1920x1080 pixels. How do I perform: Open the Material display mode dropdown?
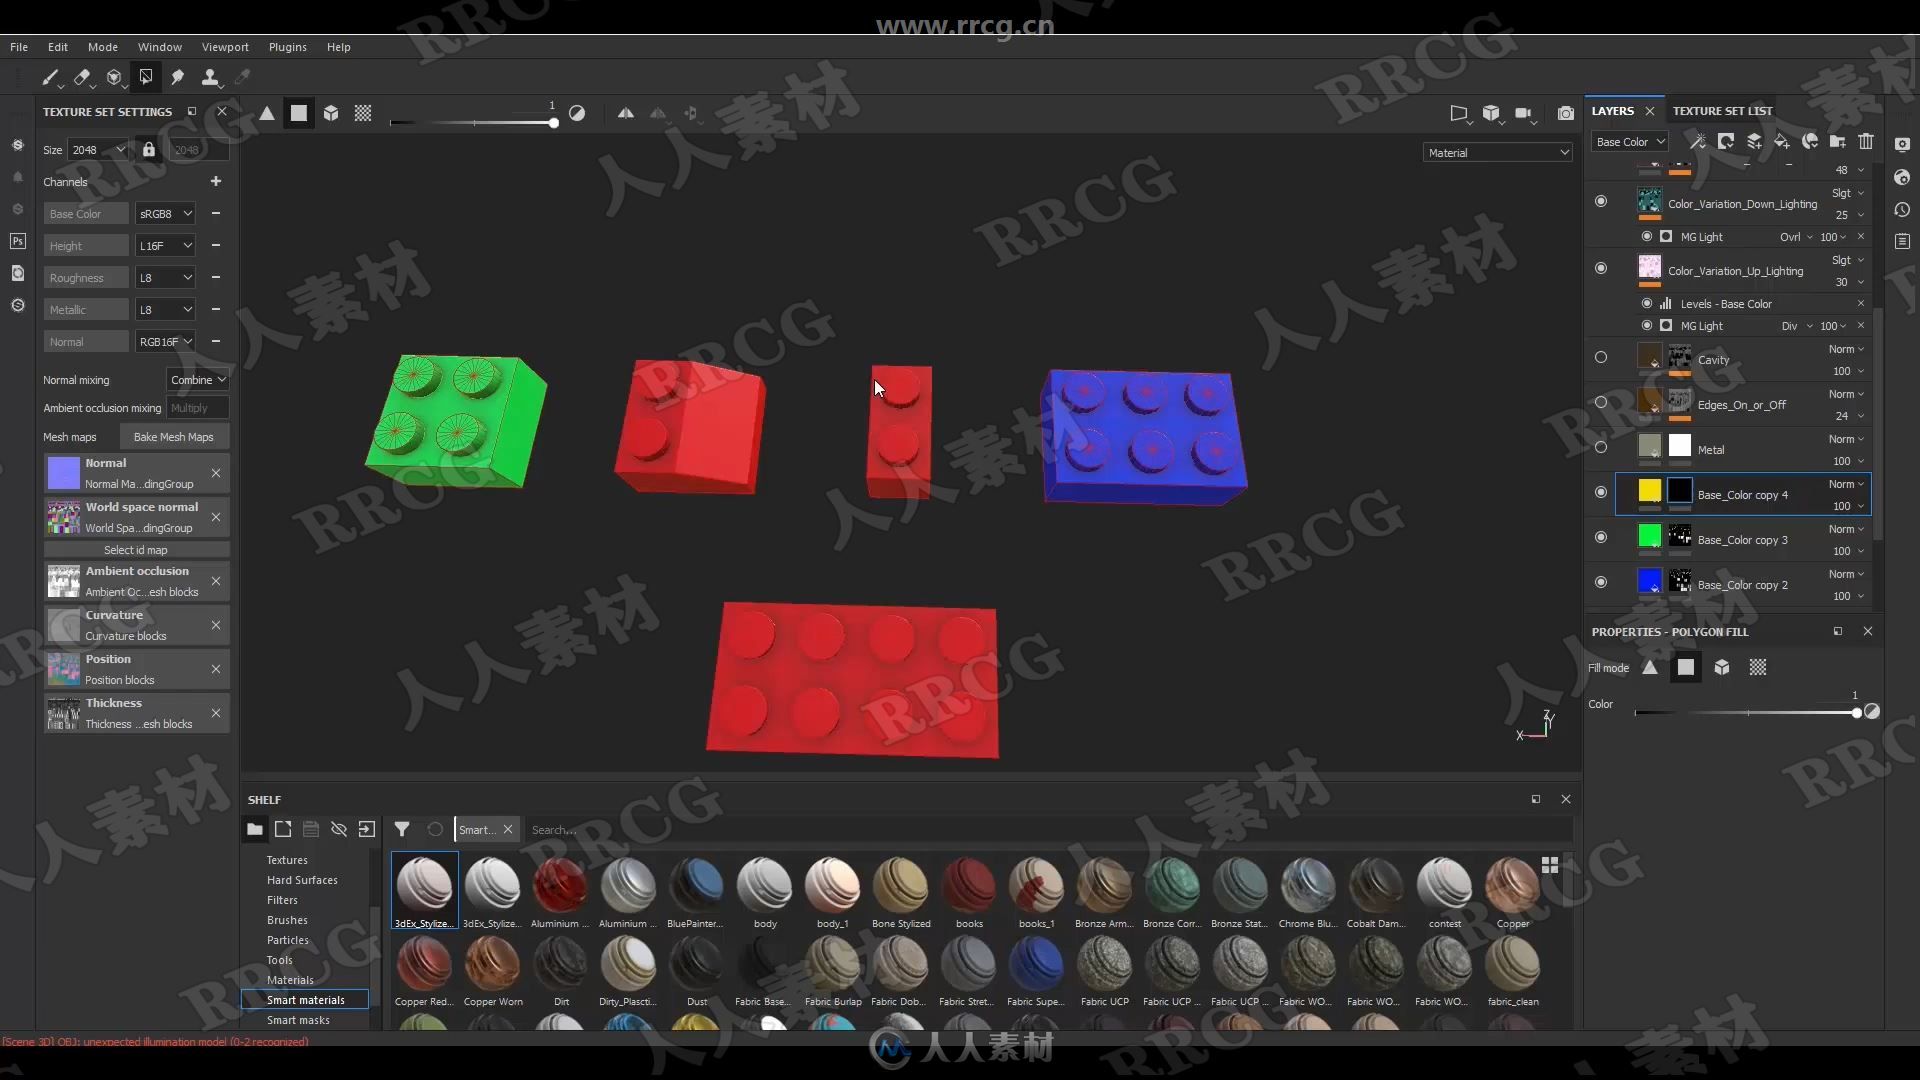coord(1495,152)
